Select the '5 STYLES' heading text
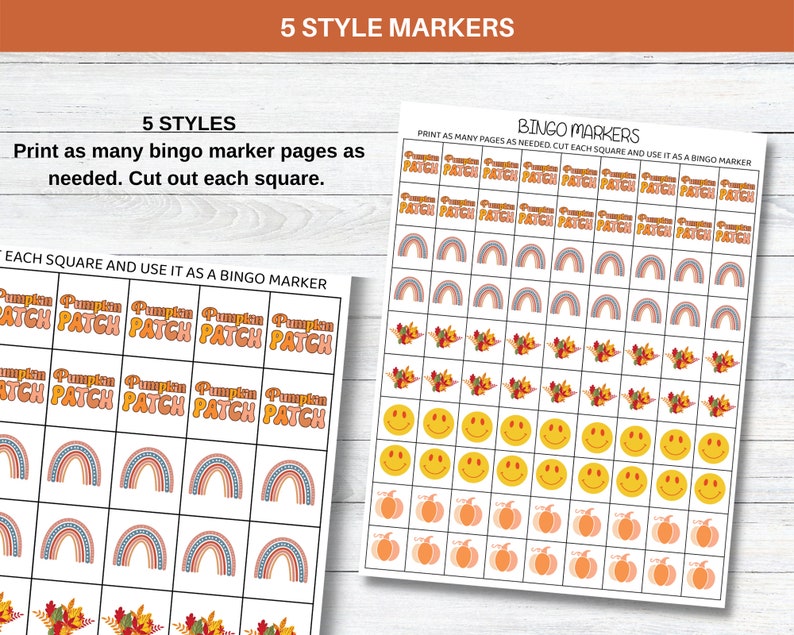Image resolution: width=794 pixels, height=635 pixels. [x=189, y=124]
